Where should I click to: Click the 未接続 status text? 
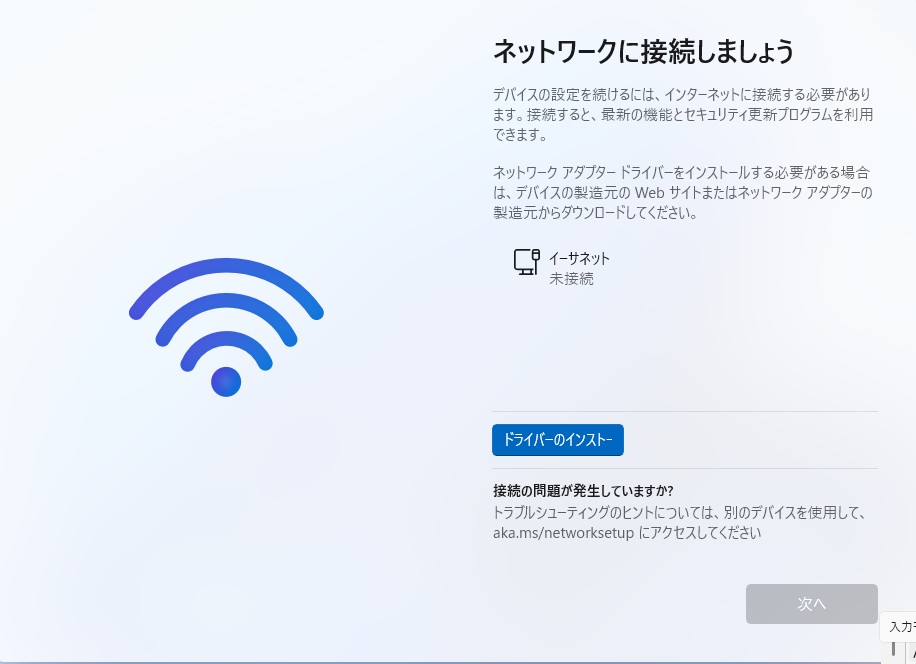571,279
